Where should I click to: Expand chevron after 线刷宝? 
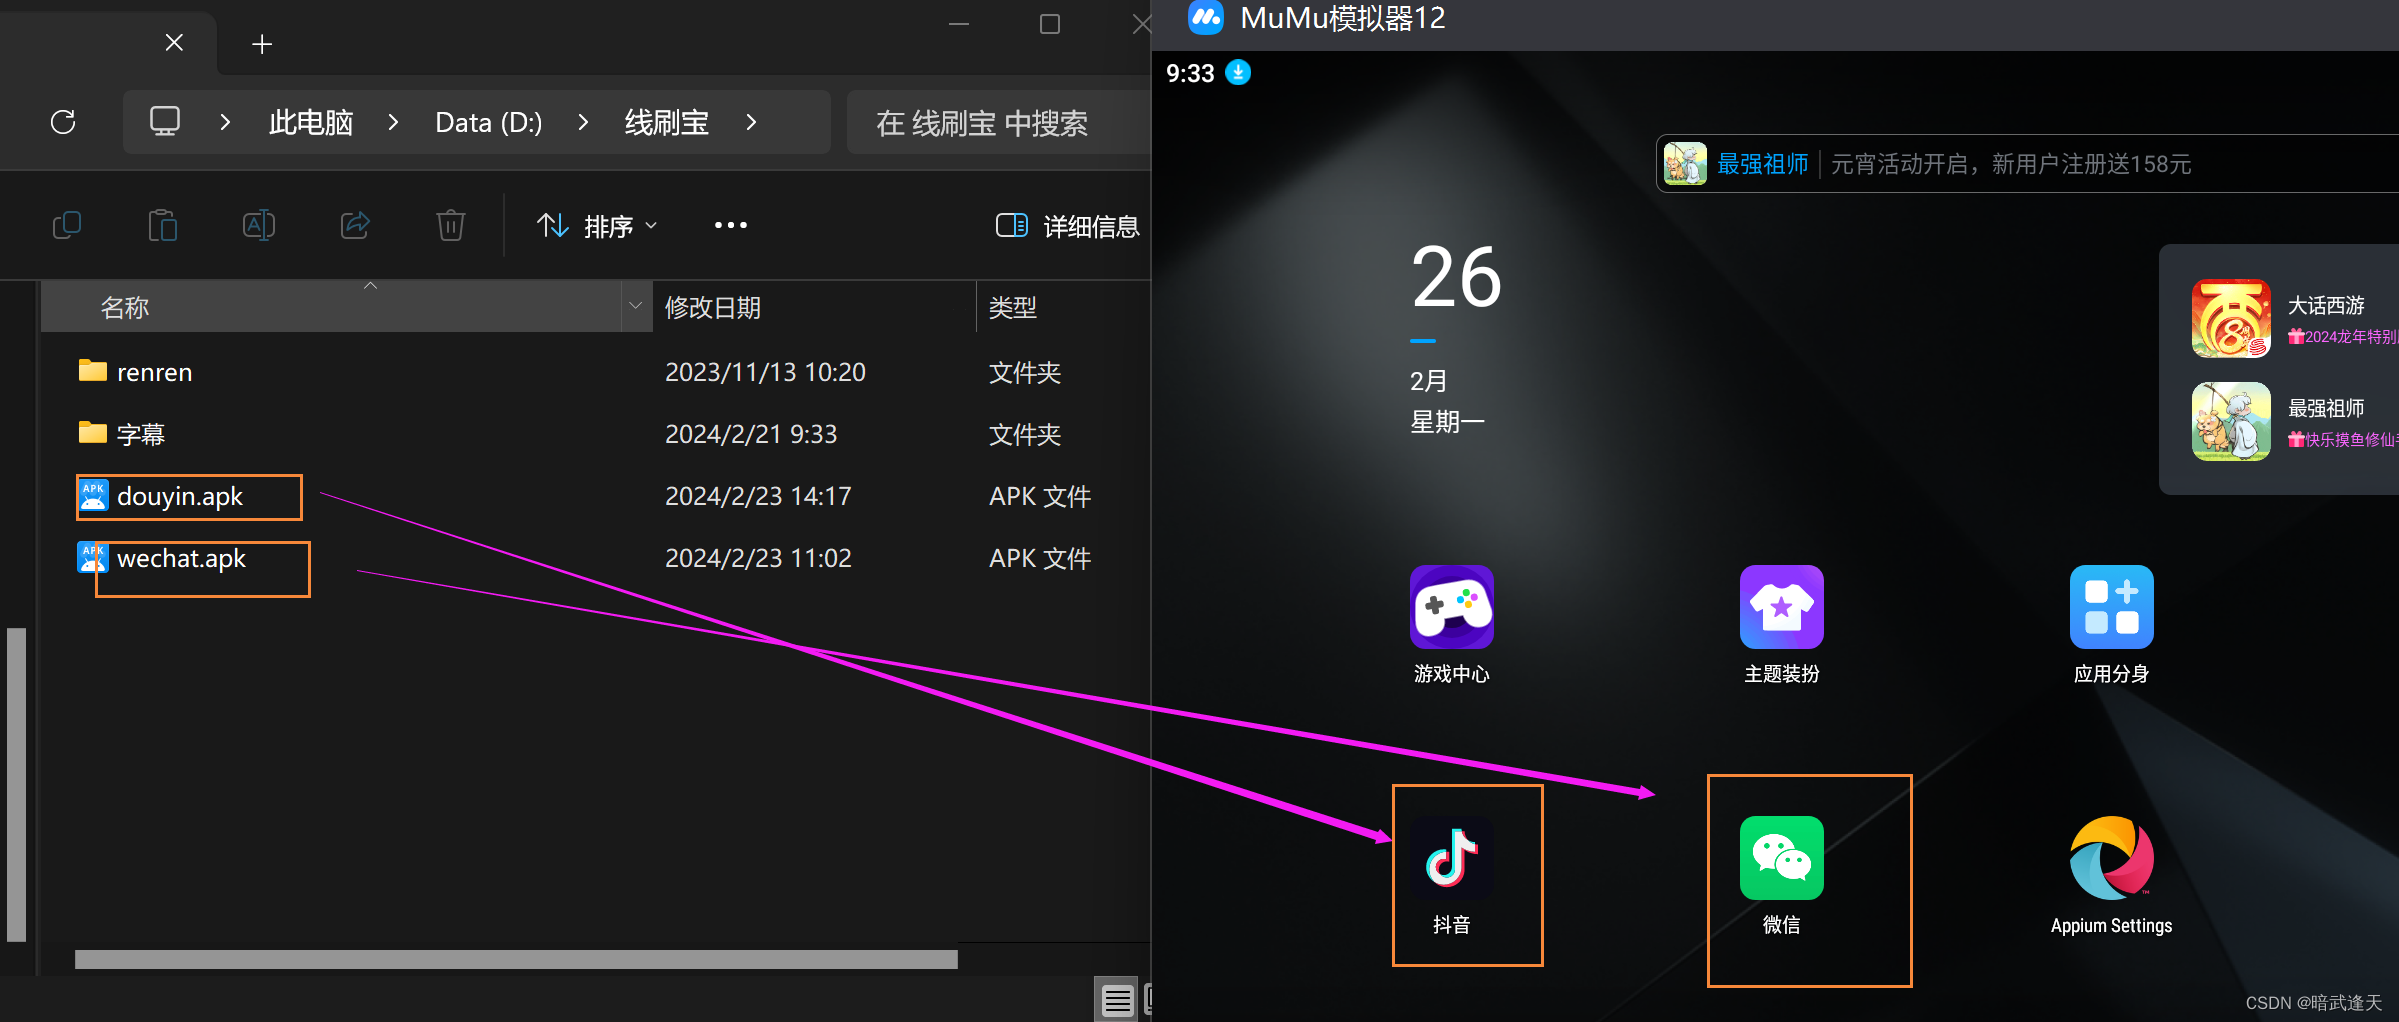click(x=752, y=122)
